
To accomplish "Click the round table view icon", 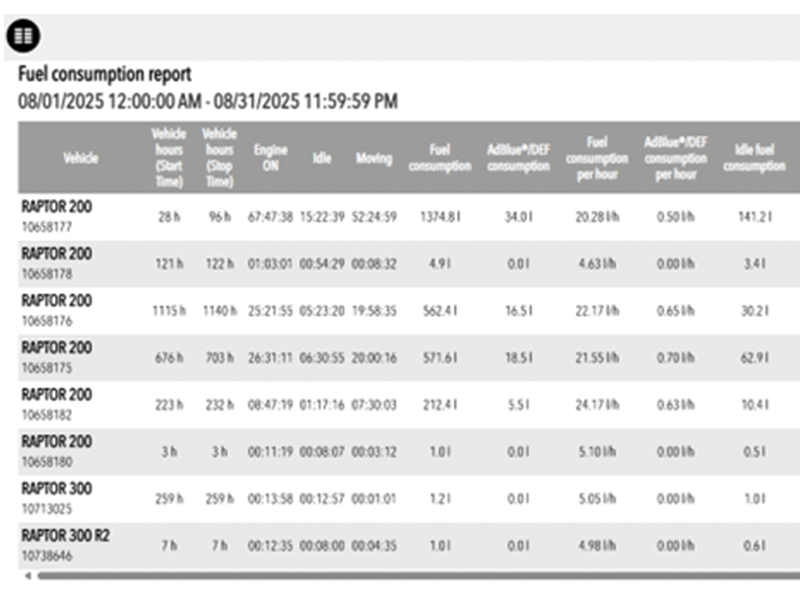I will [x=24, y=36].
